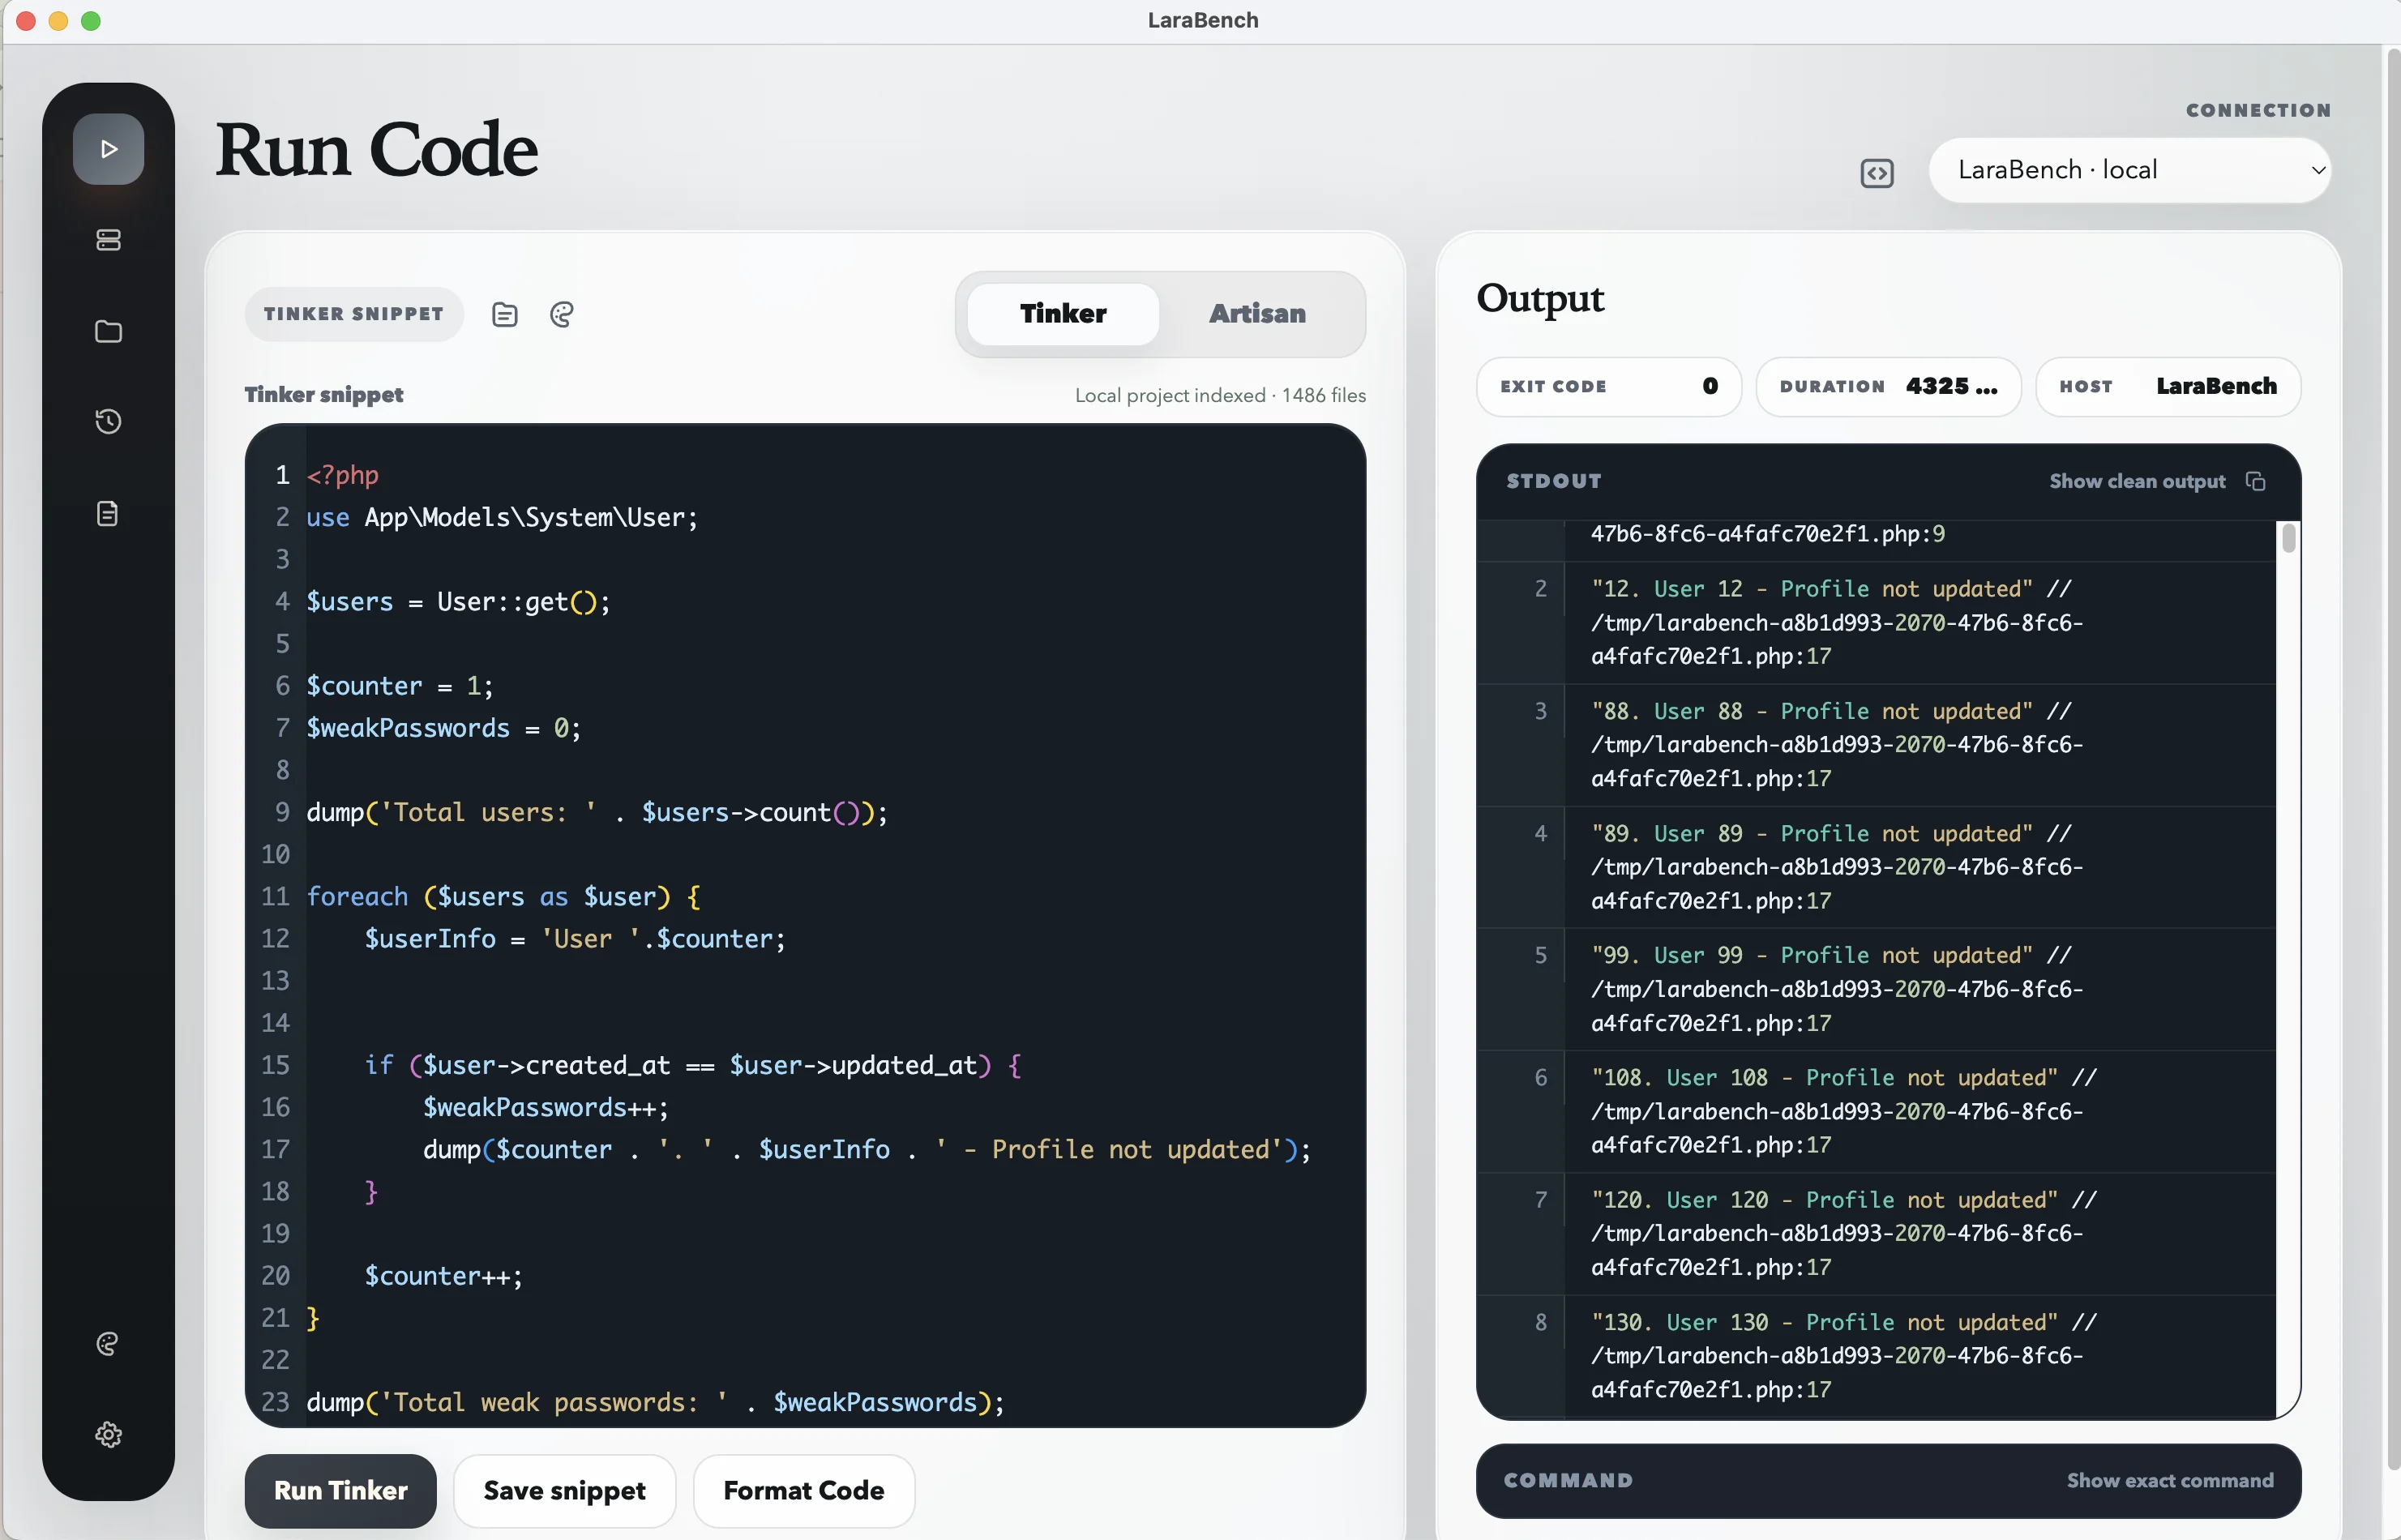This screenshot has width=2401, height=1540.
Task: Switch to the Artisan tab
Action: 1257,314
